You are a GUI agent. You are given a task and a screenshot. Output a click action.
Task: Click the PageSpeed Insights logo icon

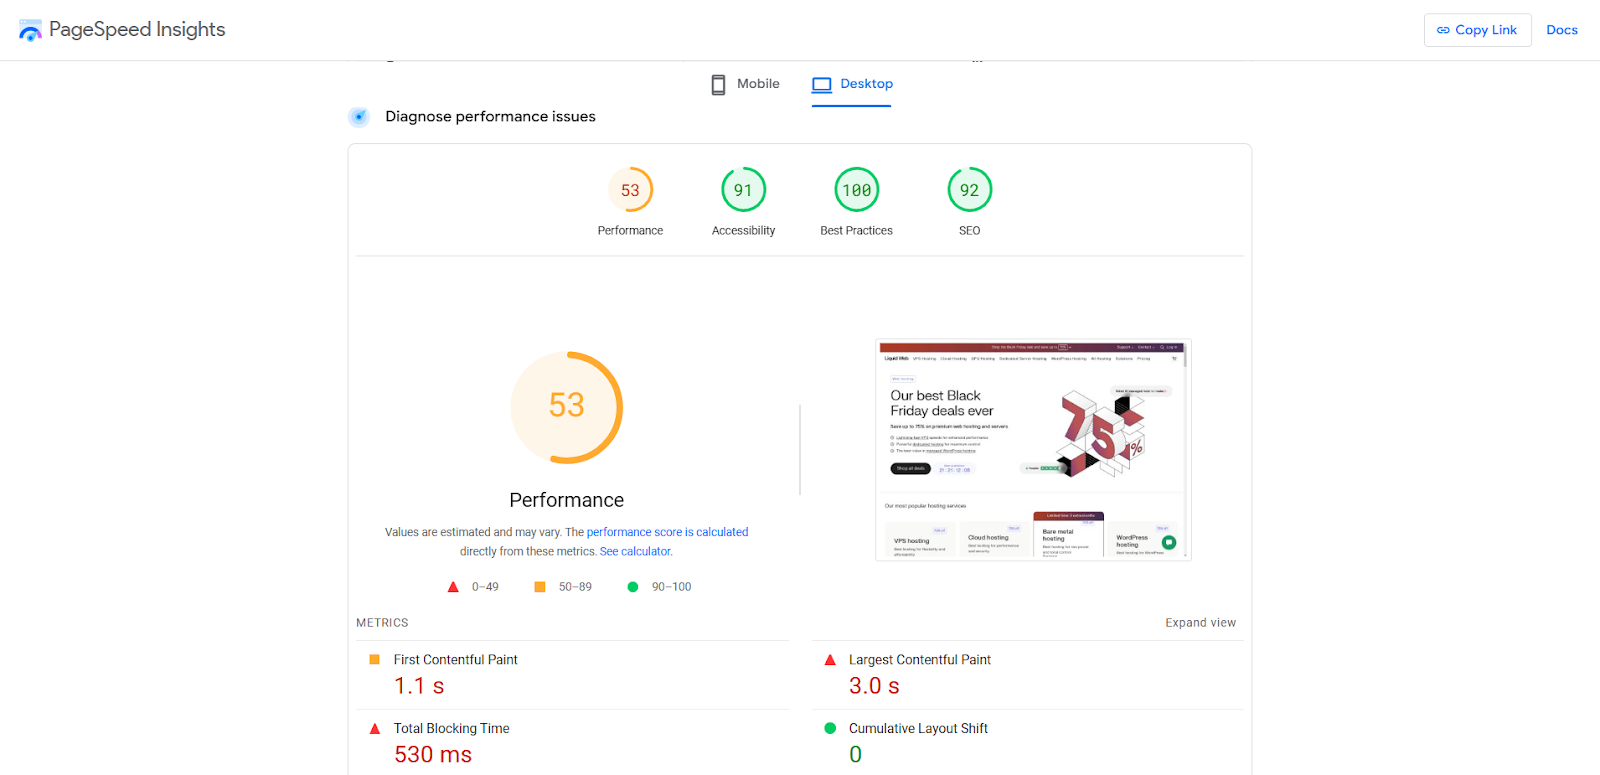click(31, 30)
